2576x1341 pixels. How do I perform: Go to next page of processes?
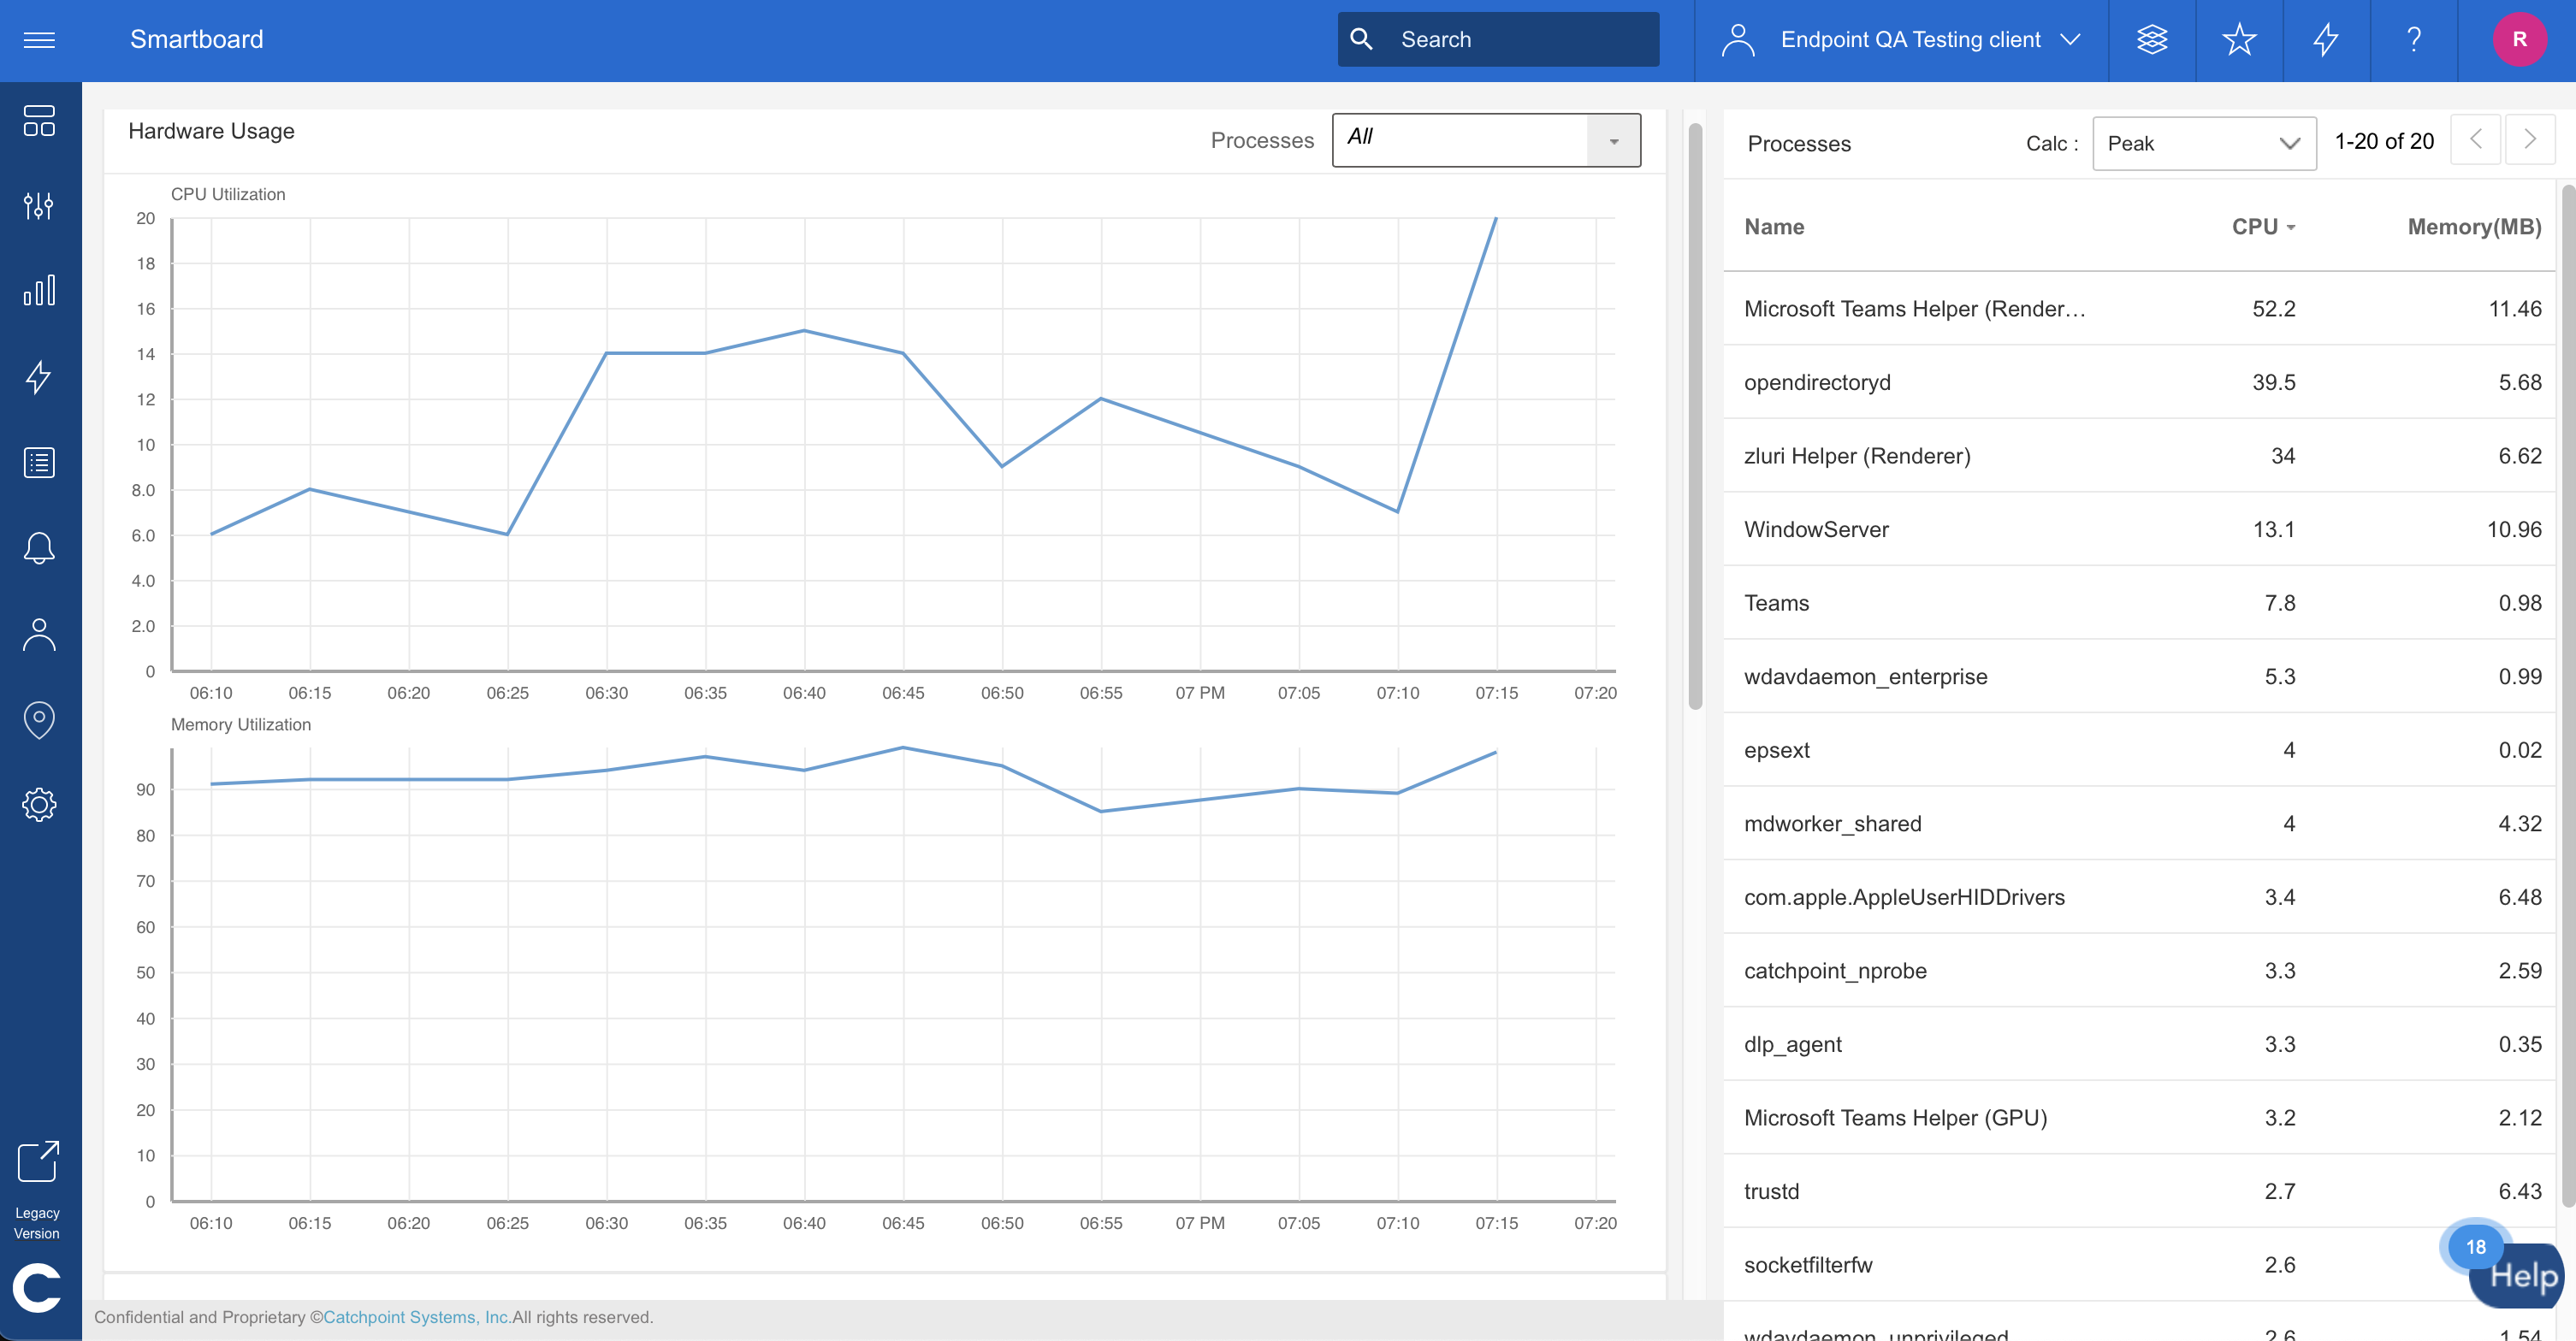[2530, 140]
